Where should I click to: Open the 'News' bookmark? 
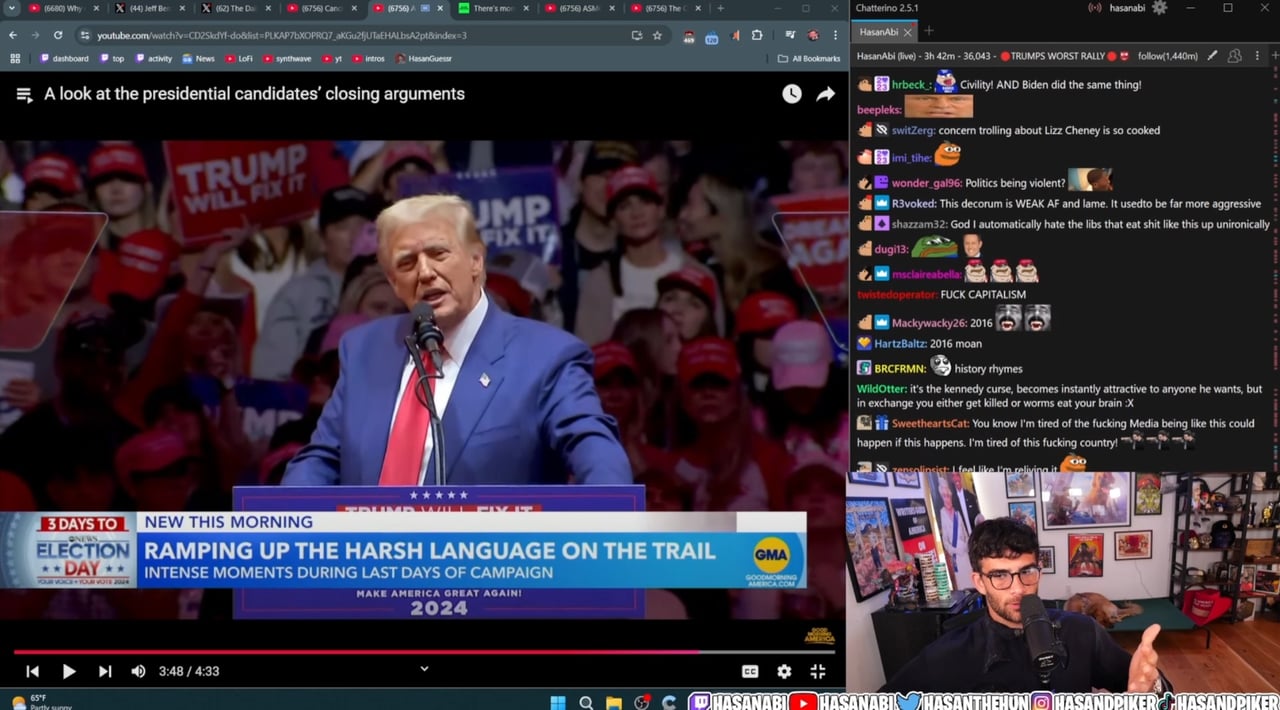(x=198, y=59)
